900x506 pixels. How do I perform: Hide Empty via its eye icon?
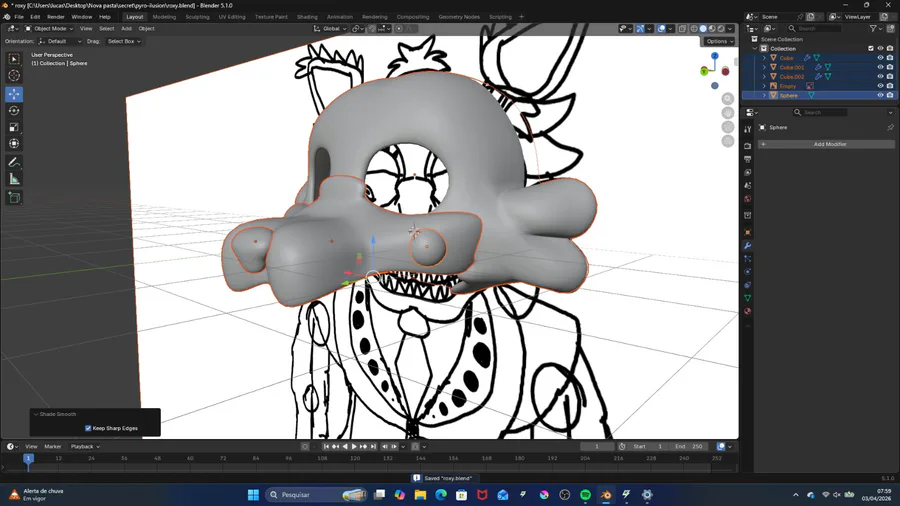pos(880,86)
